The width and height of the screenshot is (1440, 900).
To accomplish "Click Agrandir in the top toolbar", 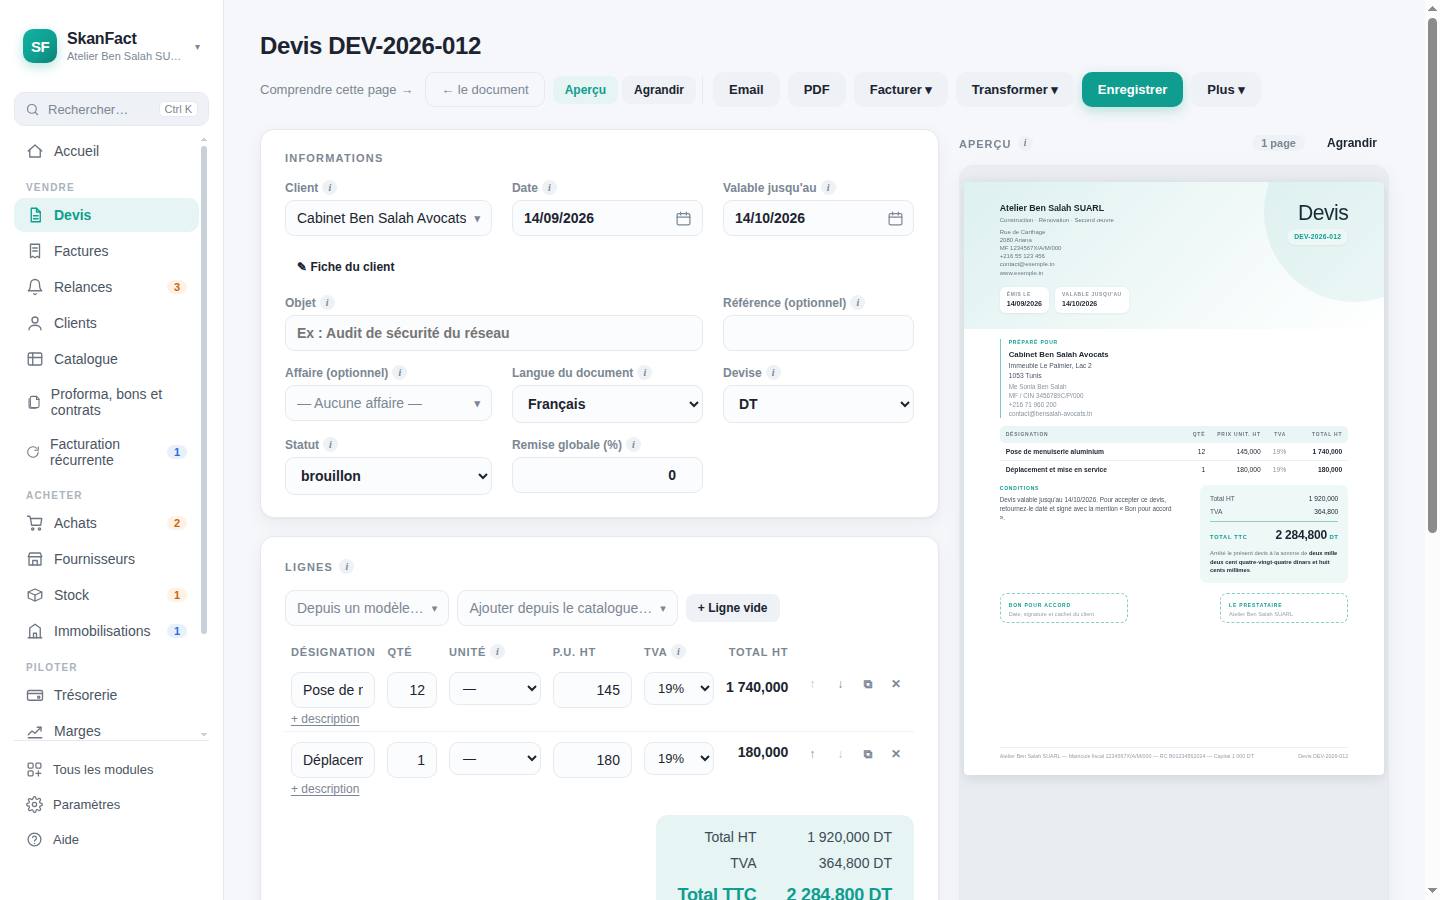I will [x=659, y=90].
